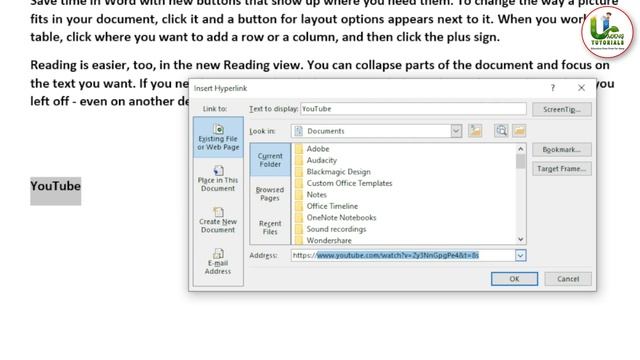
Task: Switch to Browsed Pages view
Action: pos(270,193)
